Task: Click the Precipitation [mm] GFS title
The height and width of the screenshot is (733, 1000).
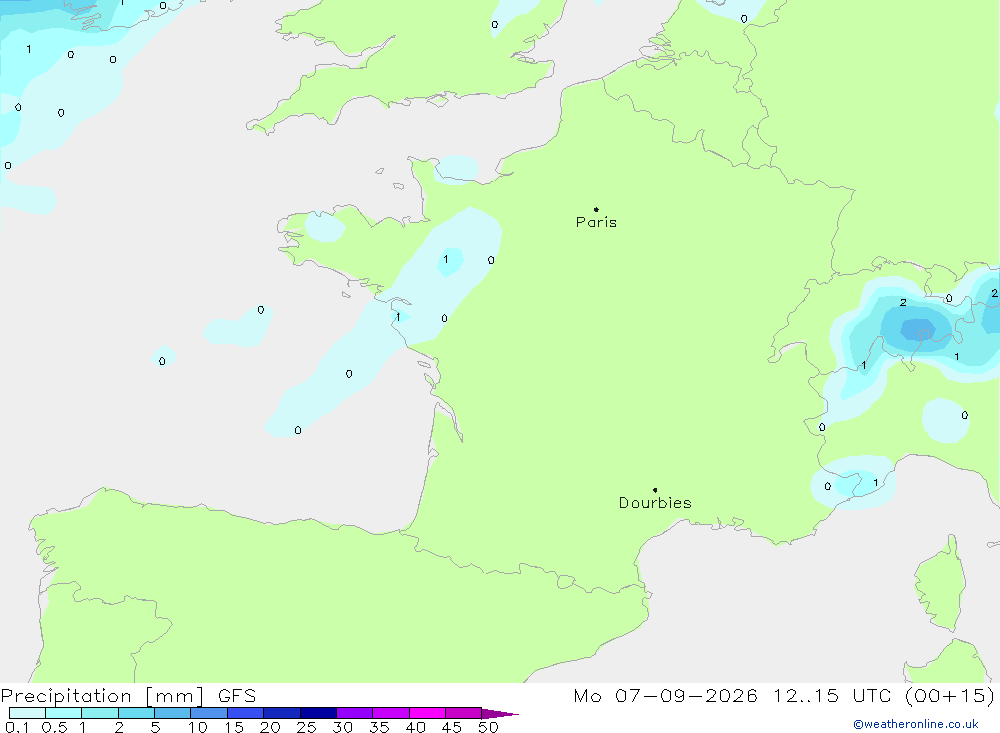Action: (x=128, y=695)
